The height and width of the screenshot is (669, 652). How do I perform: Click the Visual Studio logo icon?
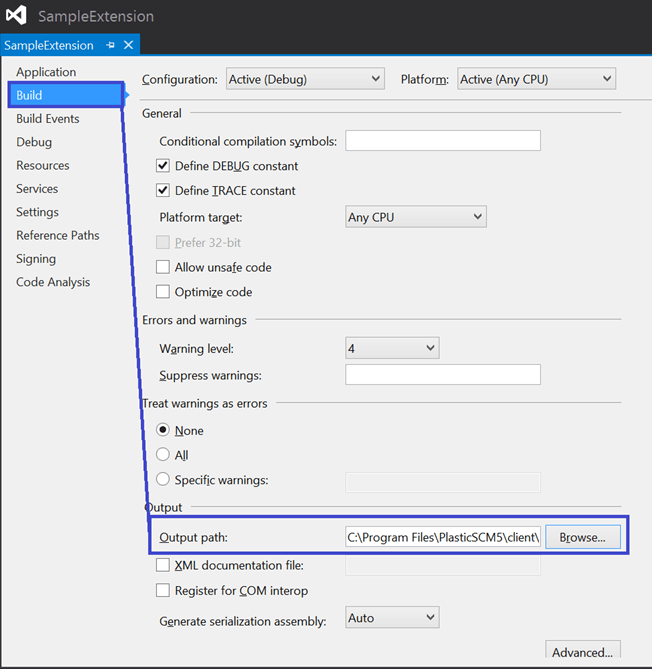coord(16,15)
